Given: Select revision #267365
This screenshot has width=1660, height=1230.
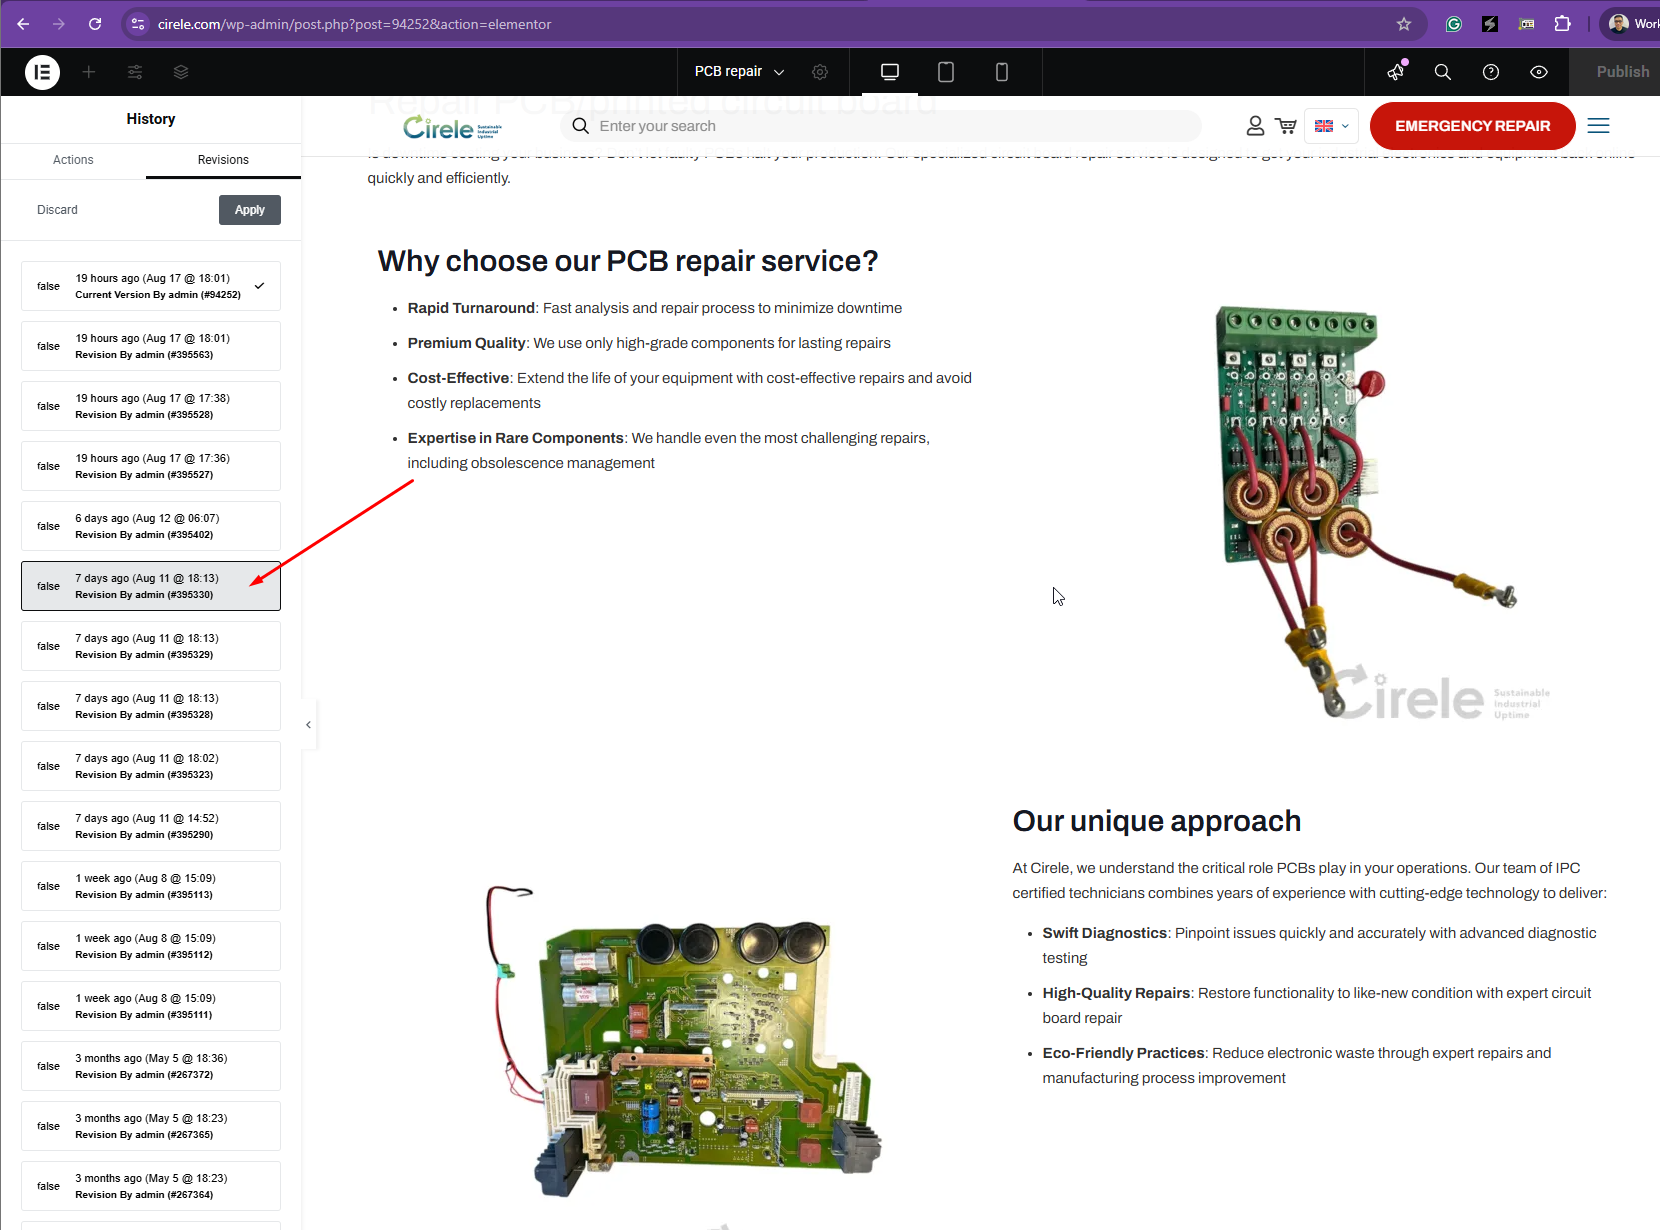Looking at the screenshot, I should (x=151, y=1126).
